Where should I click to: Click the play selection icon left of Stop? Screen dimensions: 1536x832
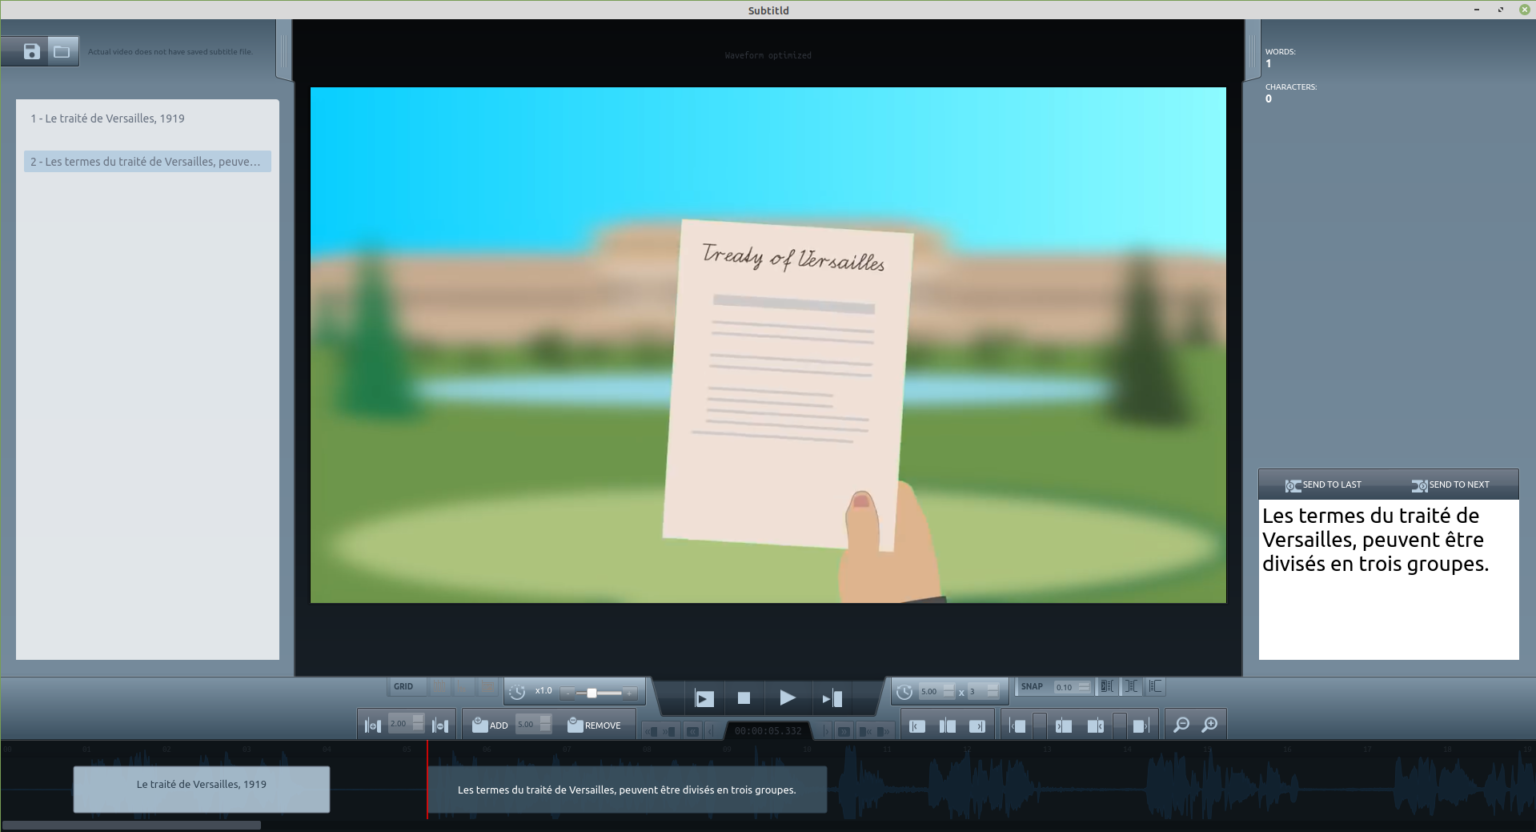704,698
